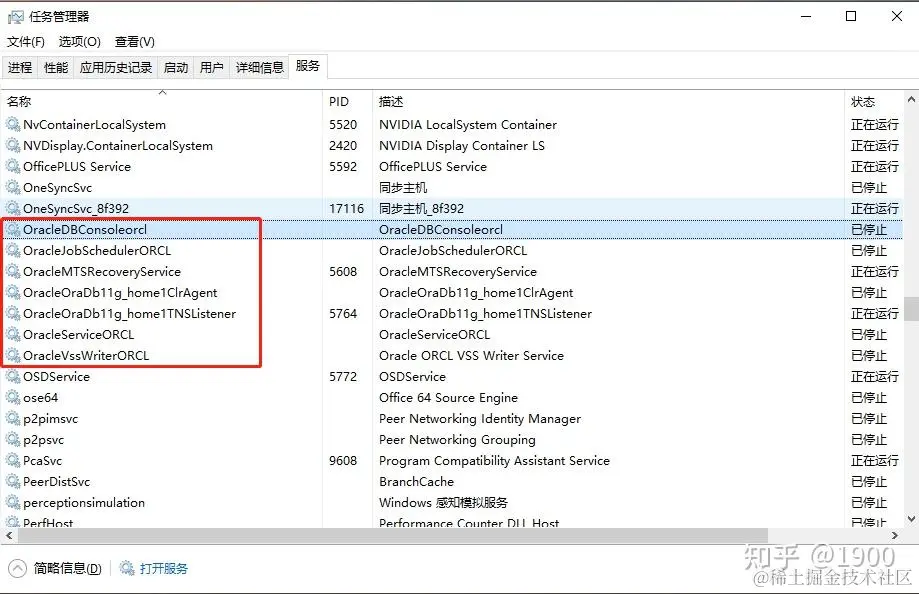This screenshot has width=919, height=594.
Task: Click the horizontal scrollbar thumb
Action: [x=393, y=535]
